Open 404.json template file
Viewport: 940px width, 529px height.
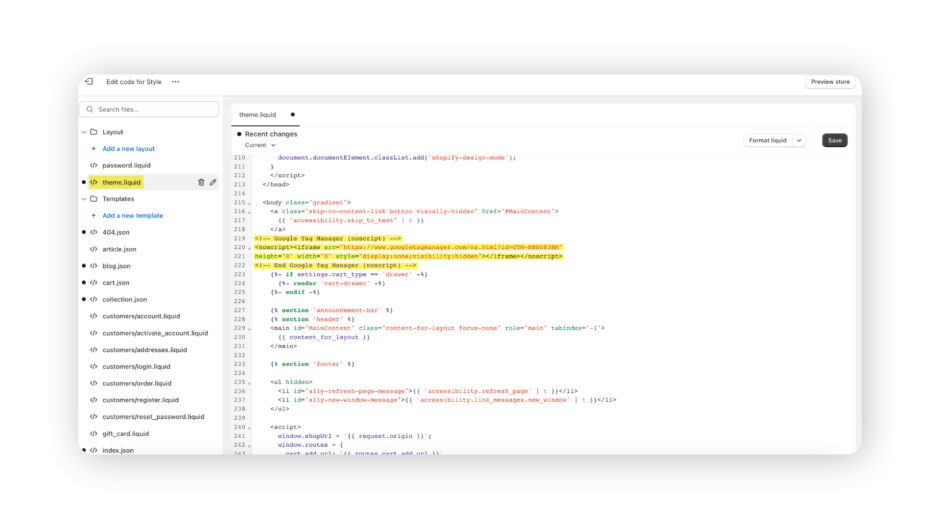coord(116,233)
